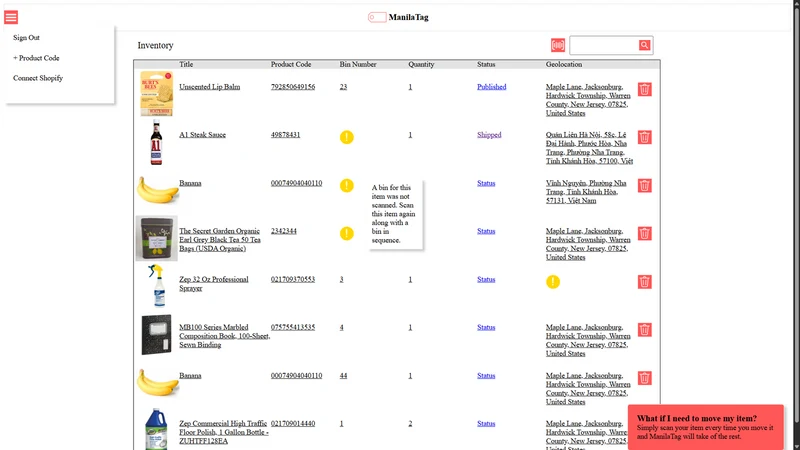
Task: Choose + Product Code menu item
Action: coord(36,58)
